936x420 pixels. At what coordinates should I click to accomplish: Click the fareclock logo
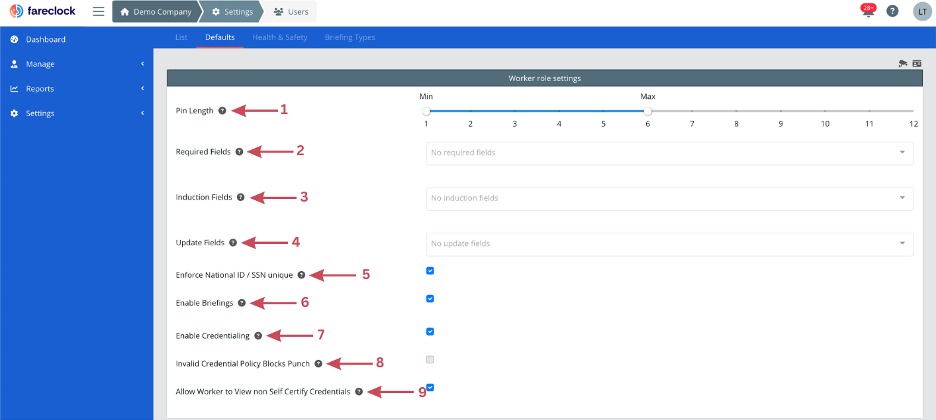pos(42,11)
